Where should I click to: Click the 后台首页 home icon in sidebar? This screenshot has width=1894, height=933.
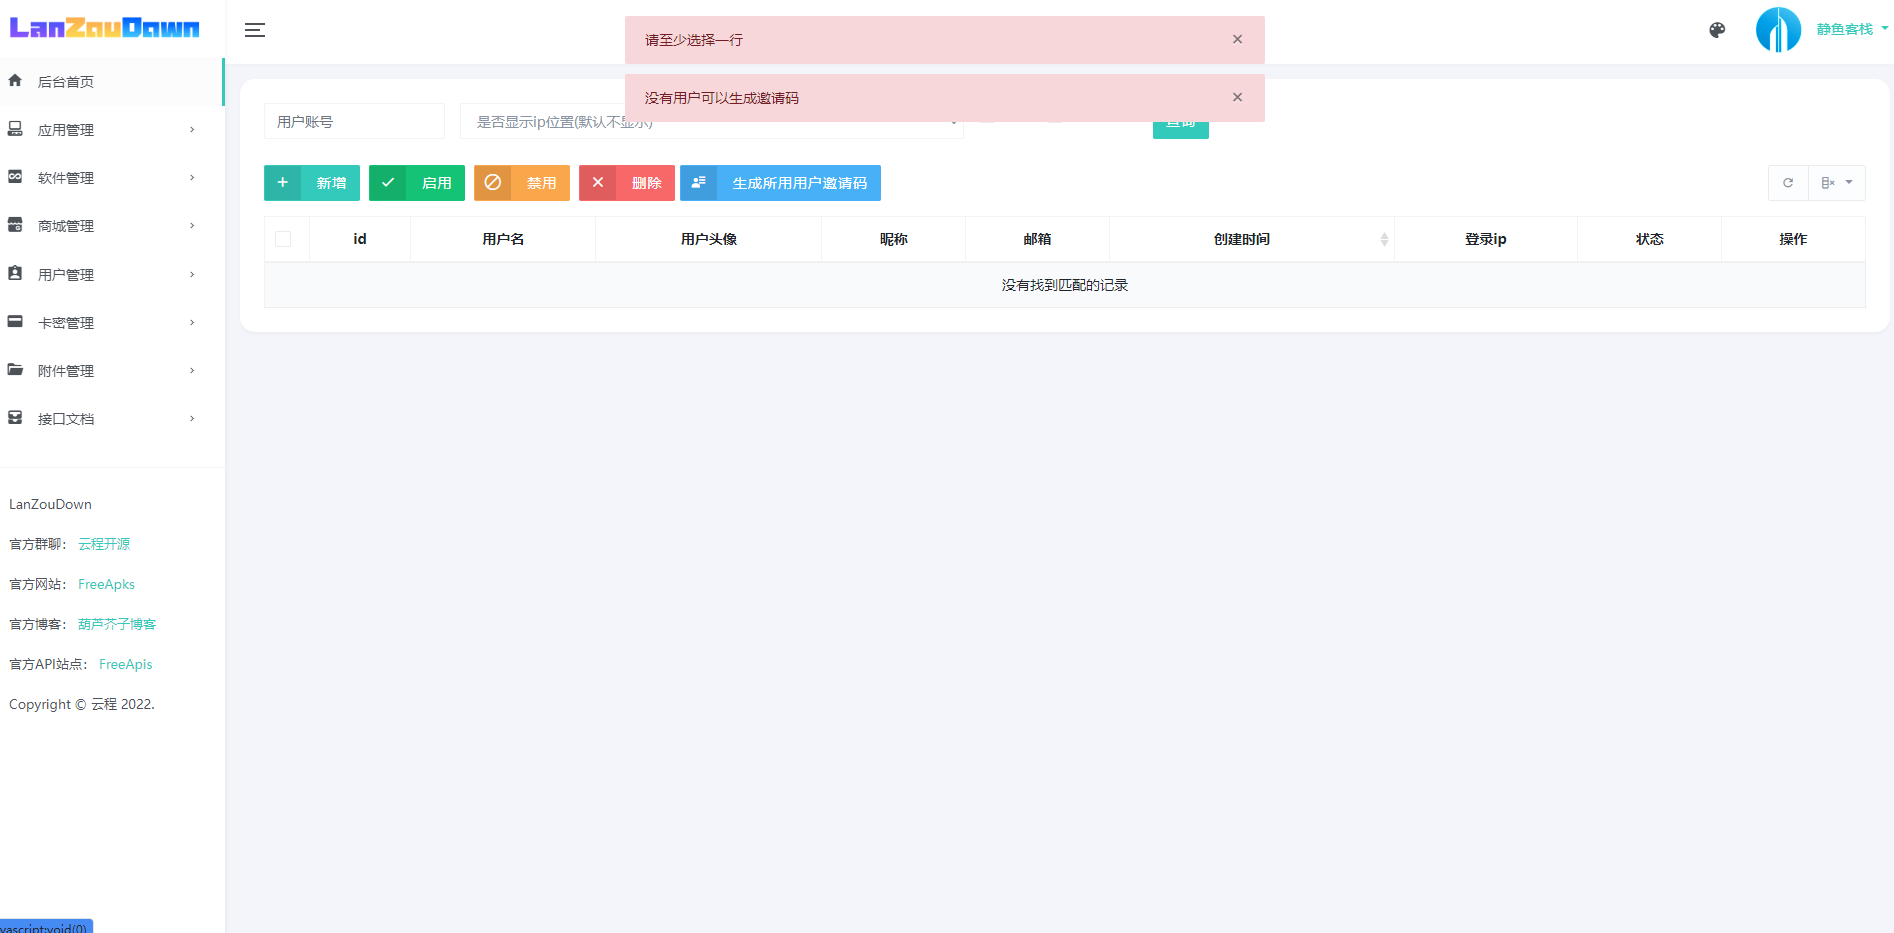click(15, 81)
